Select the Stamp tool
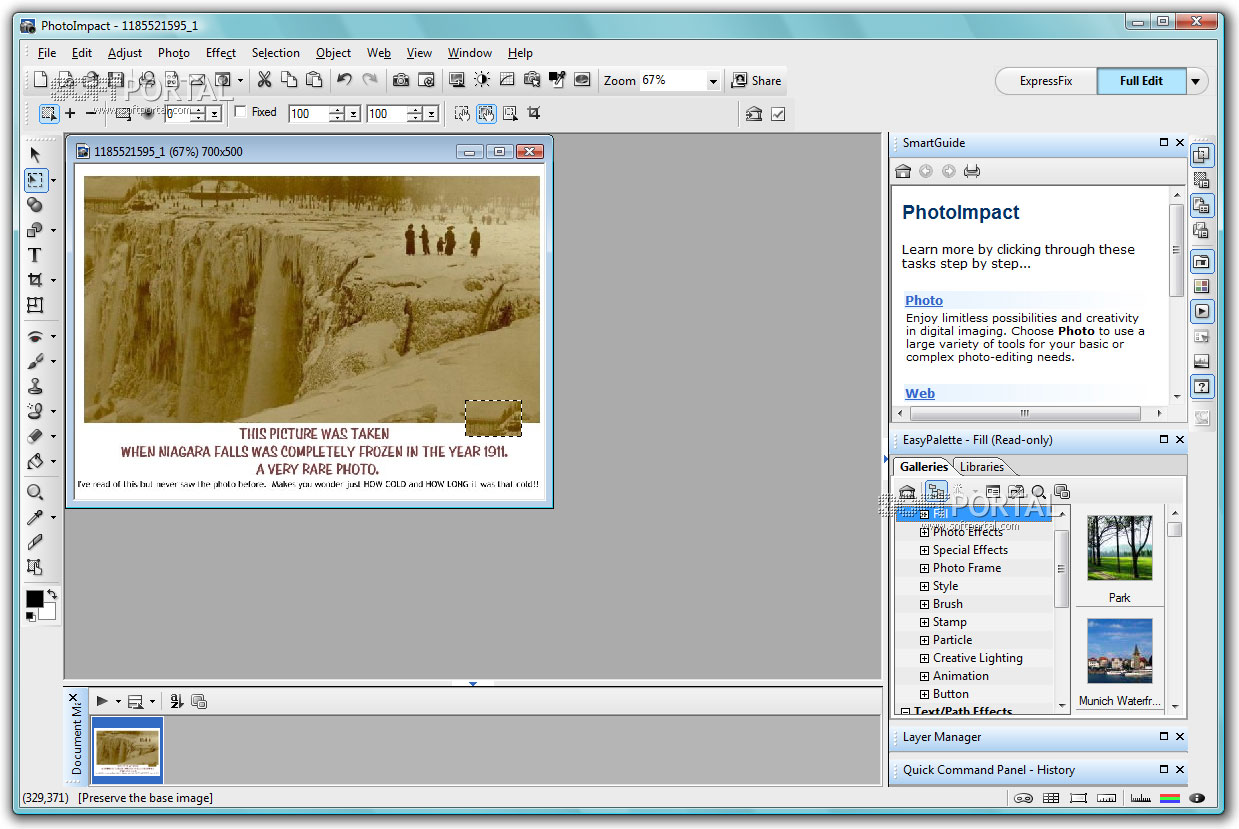This screenshot has width=1239, height=829. pyautogui.click(x=35, y=386)
